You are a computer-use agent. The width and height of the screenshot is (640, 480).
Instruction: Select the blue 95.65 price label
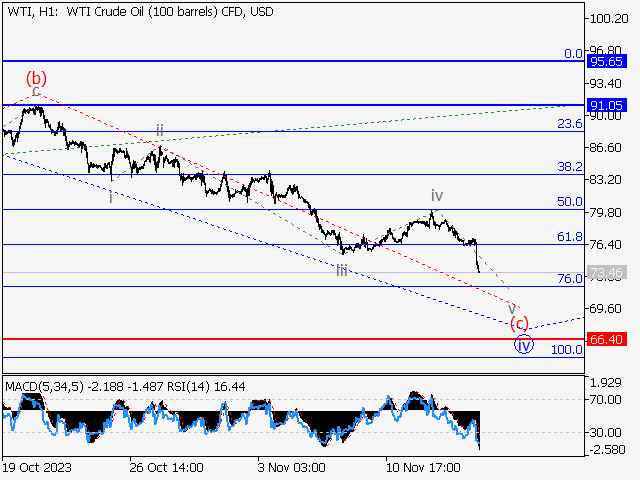(x=607, y=62)
